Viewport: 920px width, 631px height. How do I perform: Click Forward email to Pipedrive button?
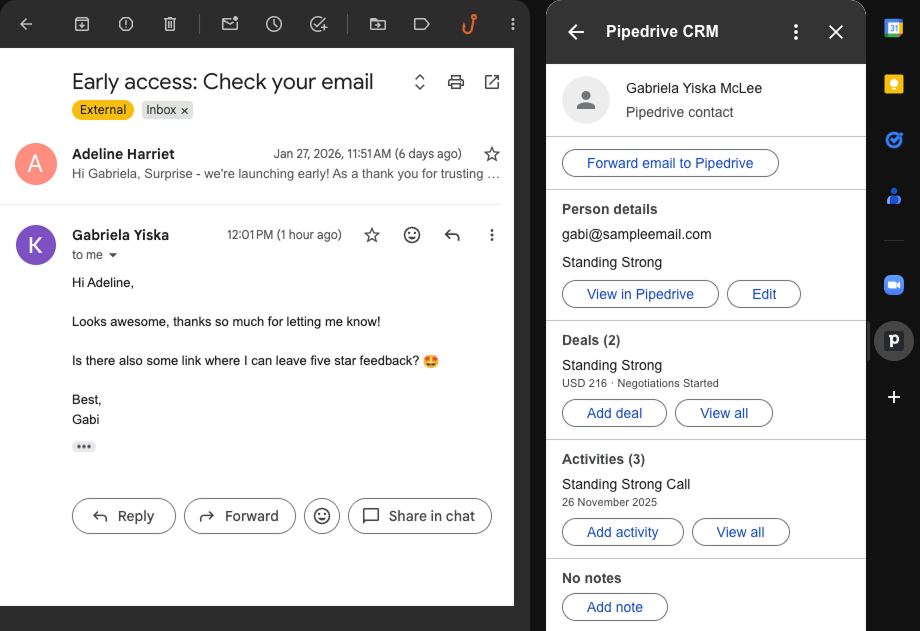pyautogui.click(x=670, y=163)
